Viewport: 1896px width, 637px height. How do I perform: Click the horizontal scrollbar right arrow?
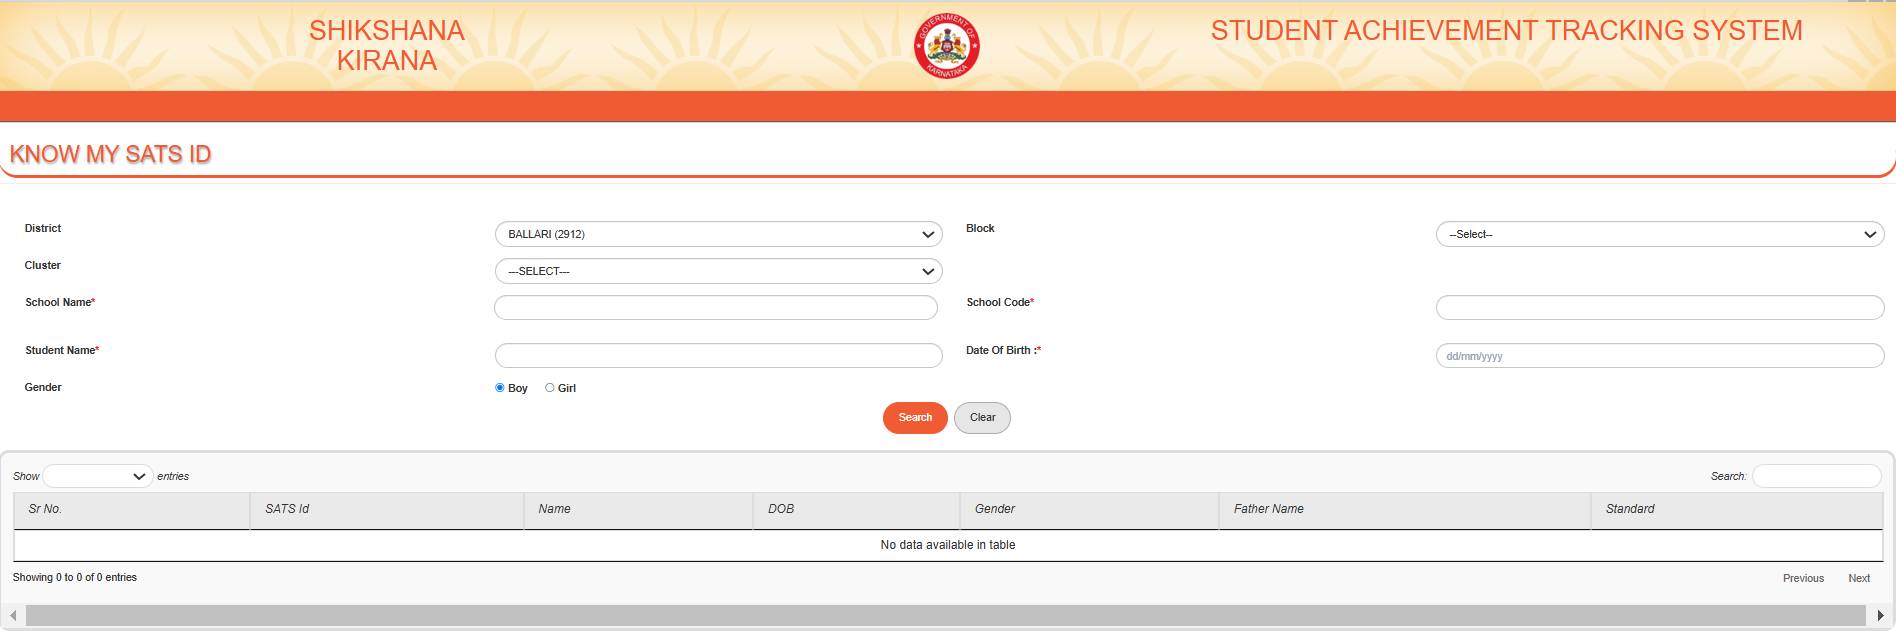[x=1880, y=615]
